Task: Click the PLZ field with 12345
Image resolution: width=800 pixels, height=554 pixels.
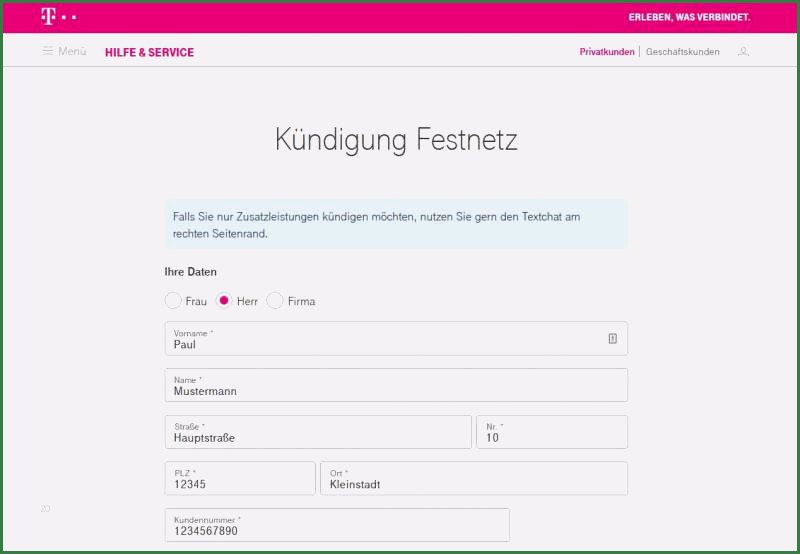Action: [x=240, y=479]
